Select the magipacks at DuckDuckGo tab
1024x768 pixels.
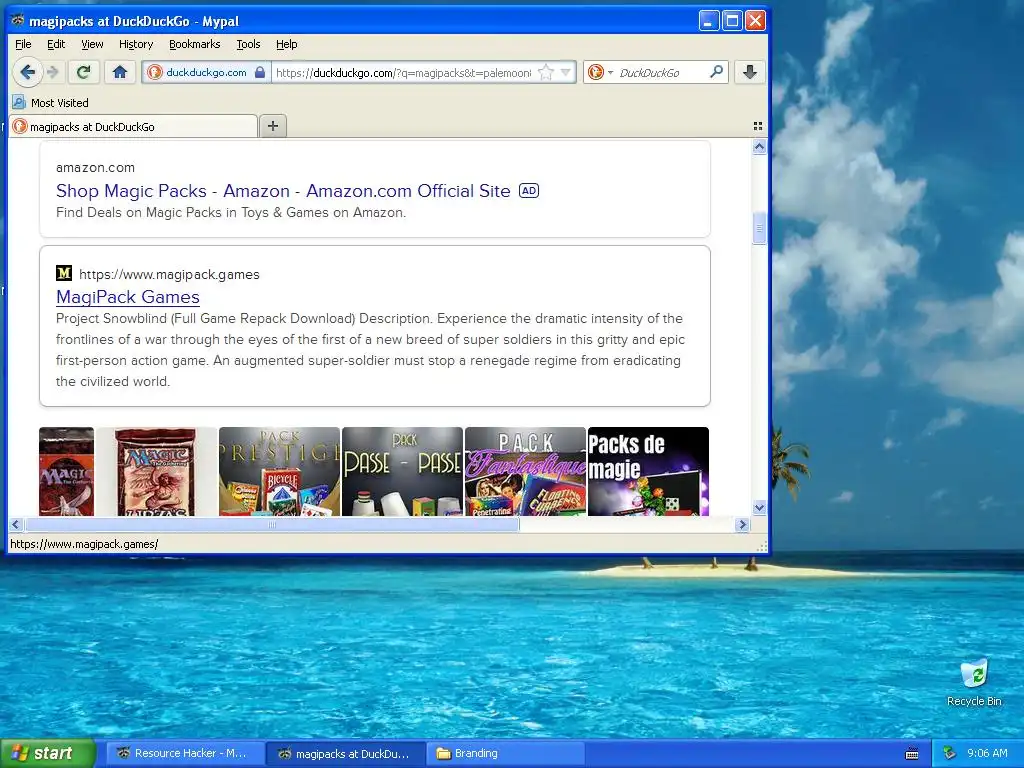(x=133, y=127)
